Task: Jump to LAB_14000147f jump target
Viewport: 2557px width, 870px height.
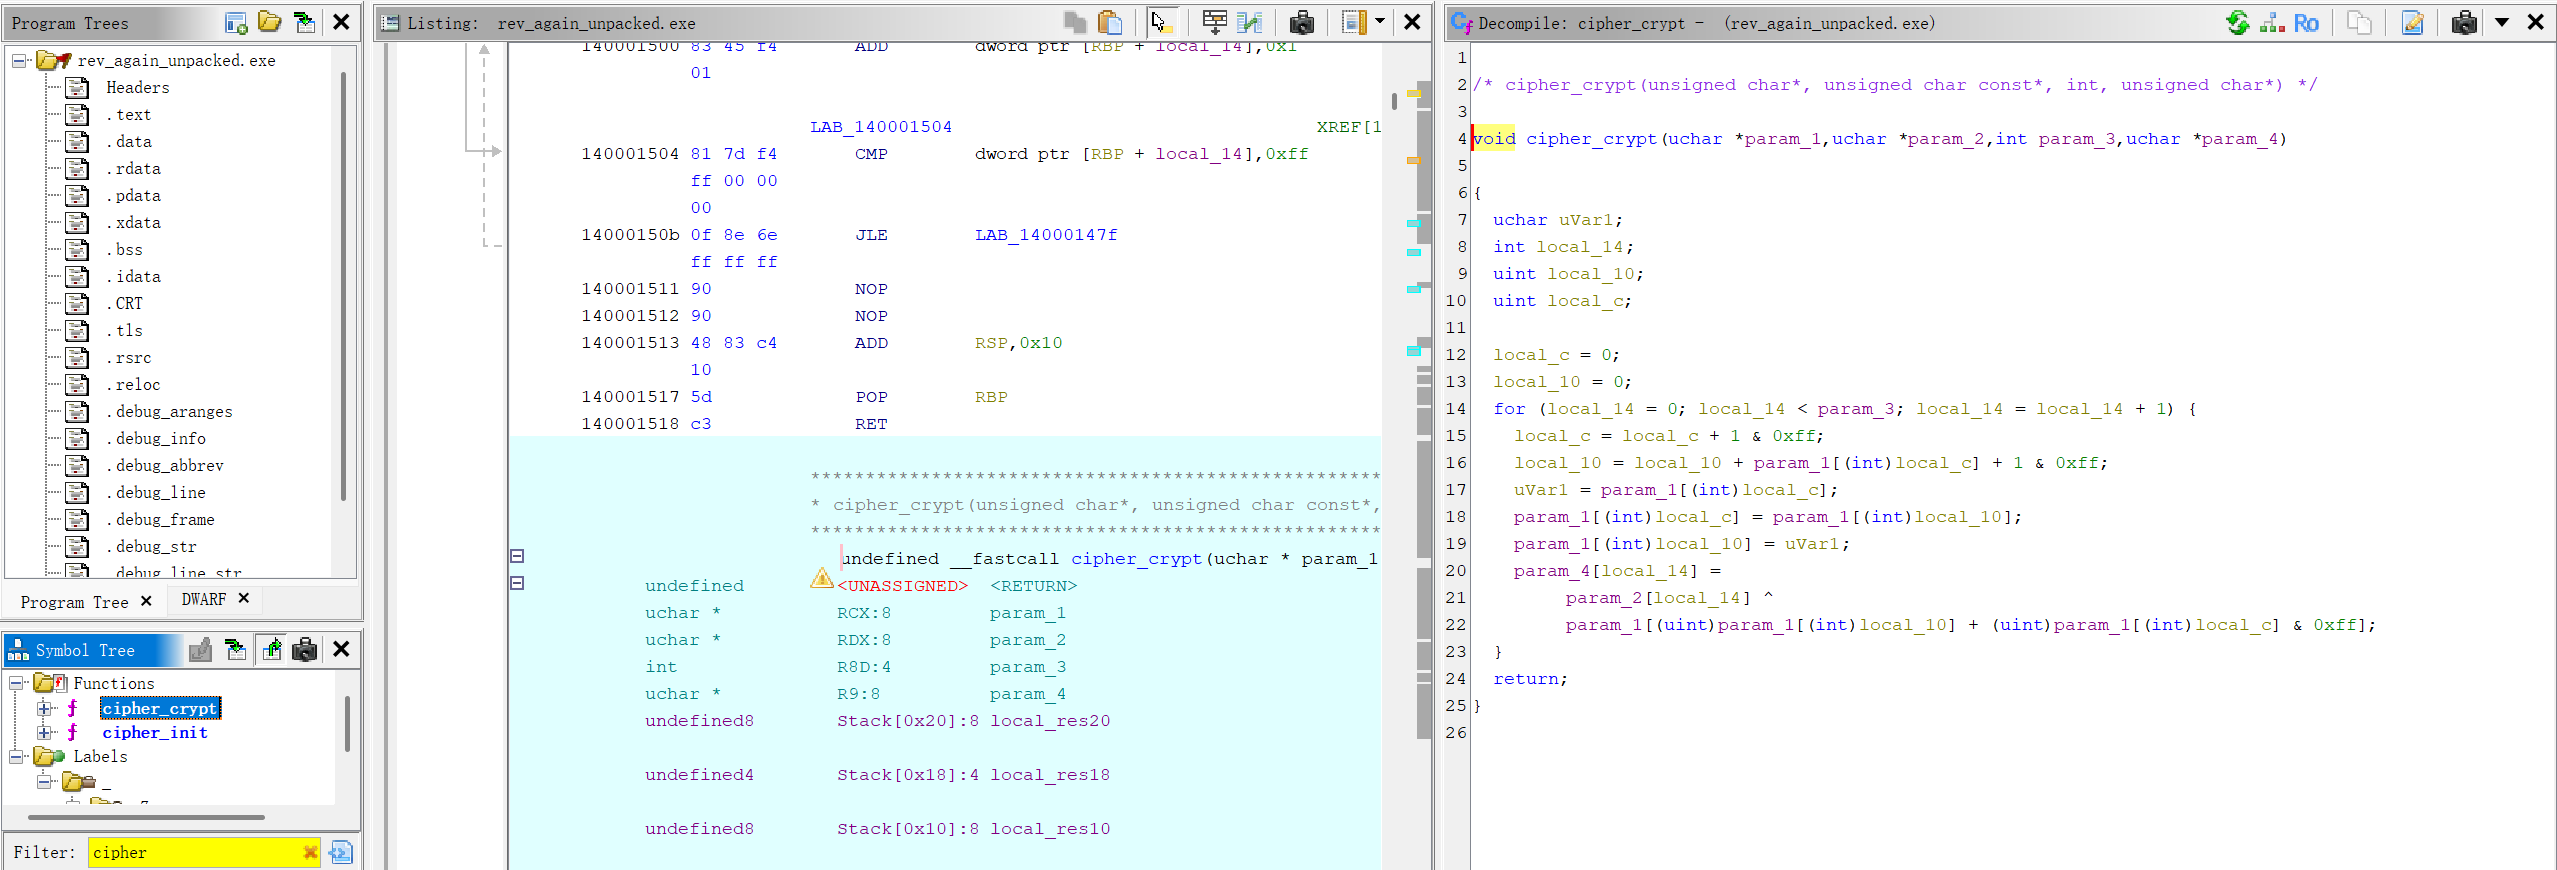Action: pyautogui.click(x=1046, y=235)
